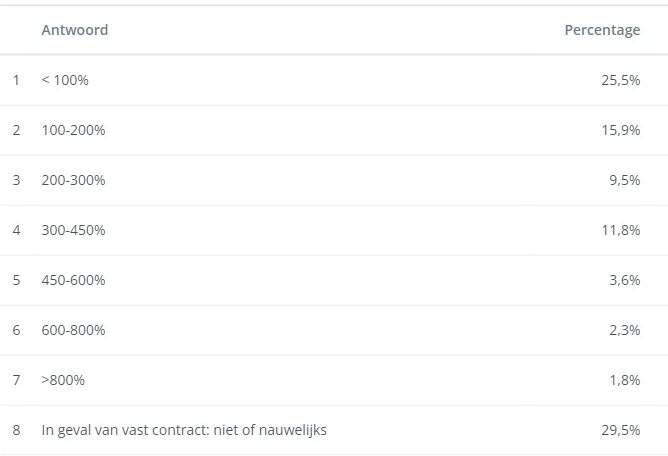Select 'In geval van vast contract' row

(184, 430)
